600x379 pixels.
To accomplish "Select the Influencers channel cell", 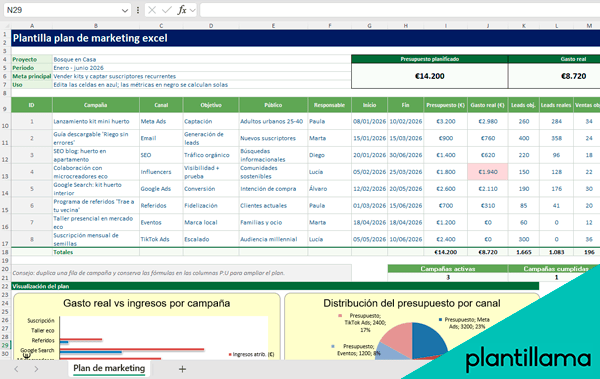I will tap(161, 172).
